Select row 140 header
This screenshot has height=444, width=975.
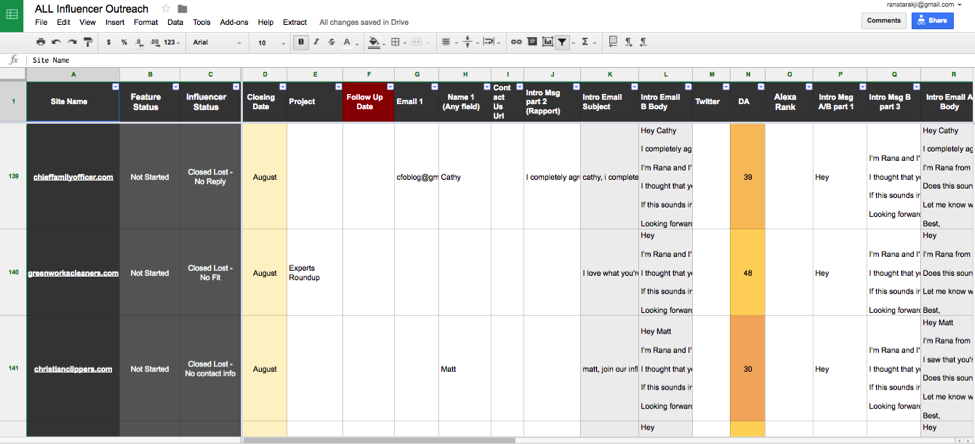[x=13, y=272]
